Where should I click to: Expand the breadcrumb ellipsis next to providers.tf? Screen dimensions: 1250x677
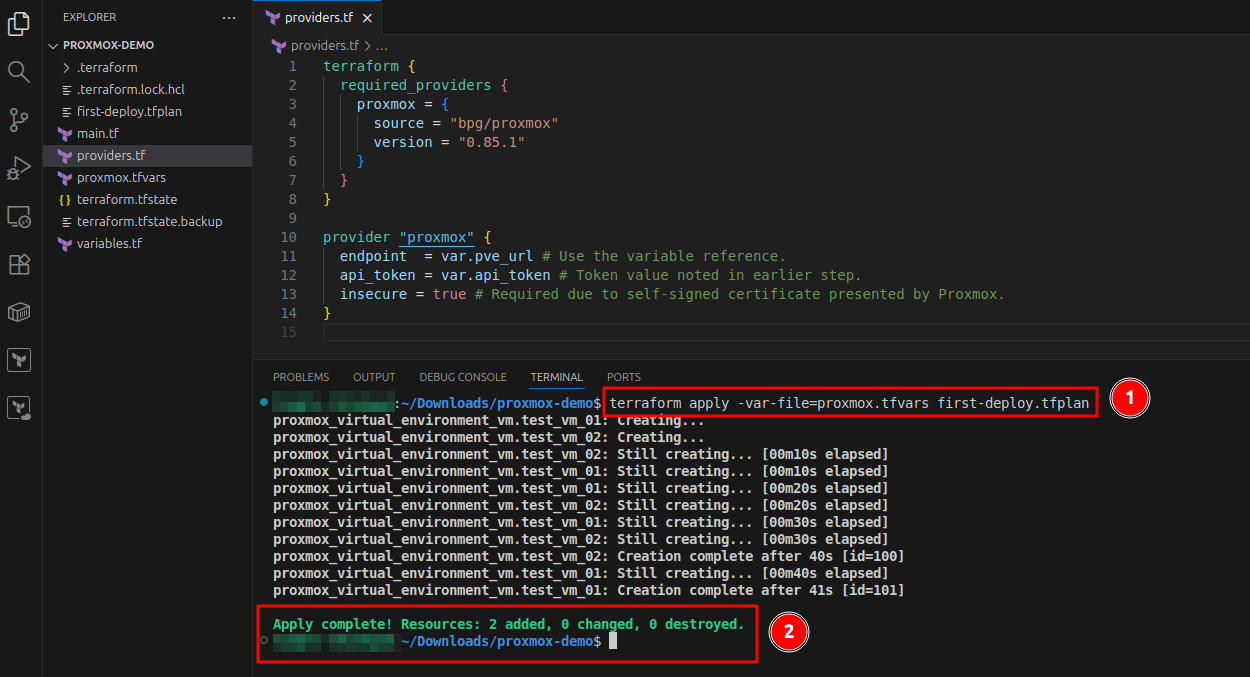[x=383, y=45]
